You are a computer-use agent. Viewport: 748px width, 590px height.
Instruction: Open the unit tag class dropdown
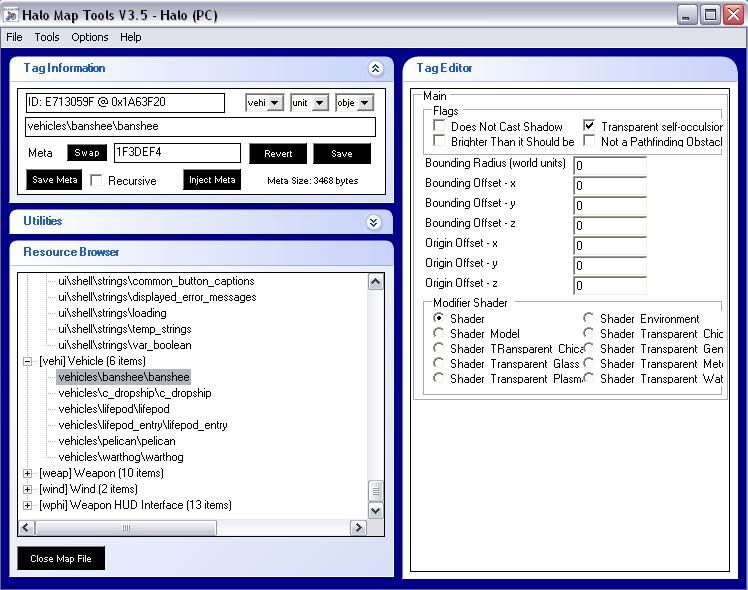pyautogui.click(x=320, y=103)
